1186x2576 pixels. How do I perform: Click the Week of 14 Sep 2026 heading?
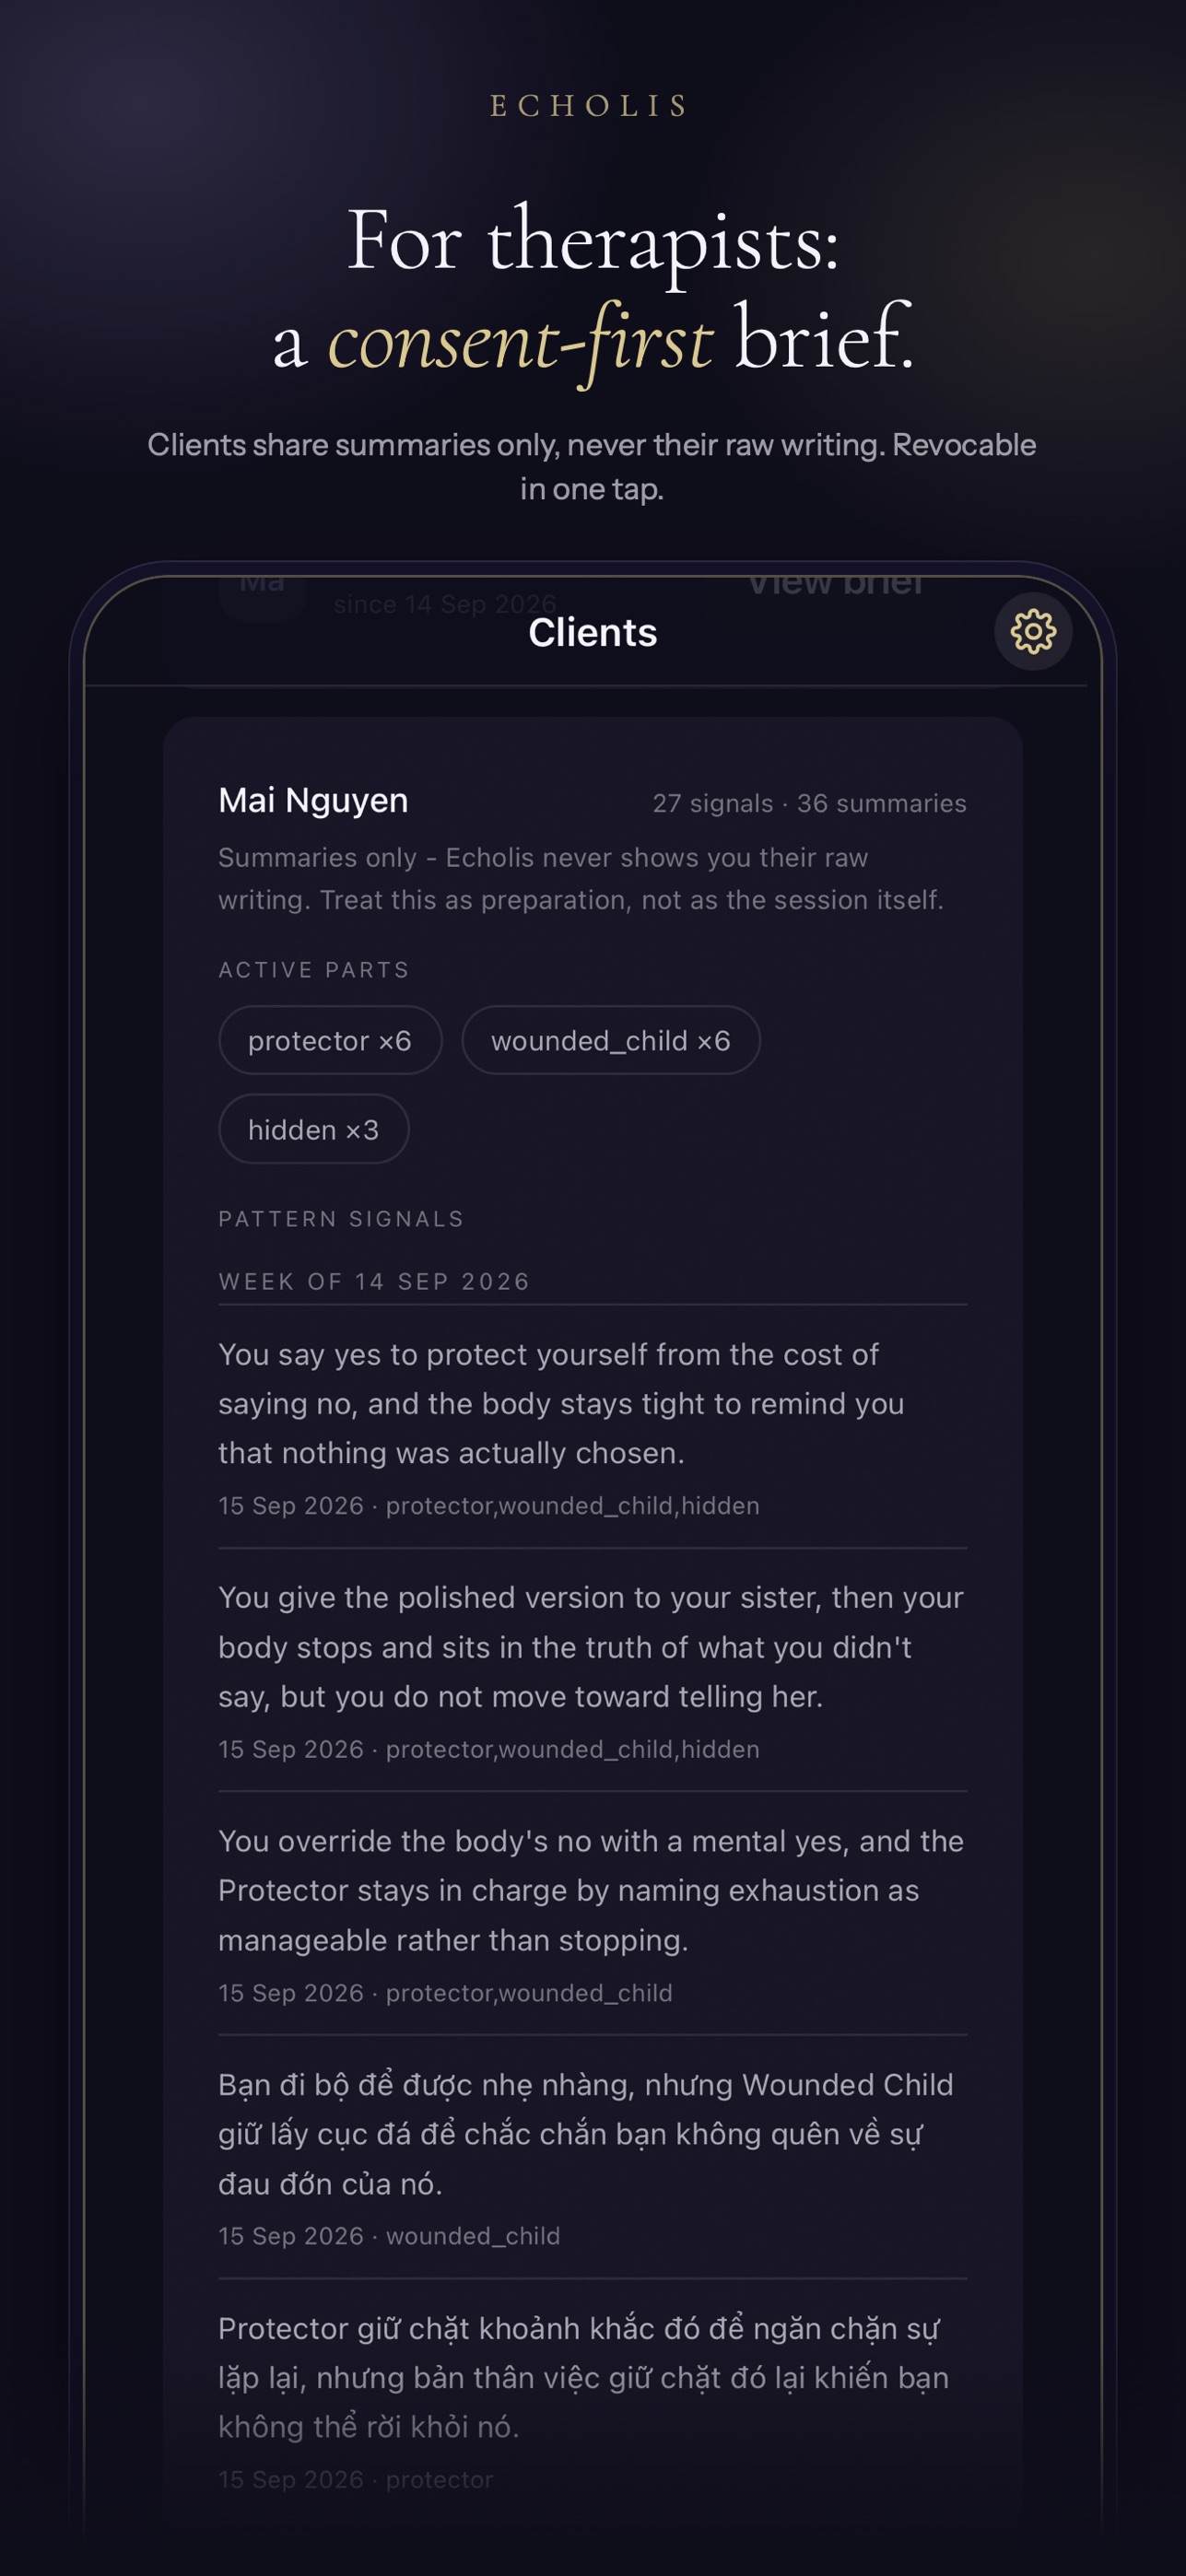(374, 1281)
